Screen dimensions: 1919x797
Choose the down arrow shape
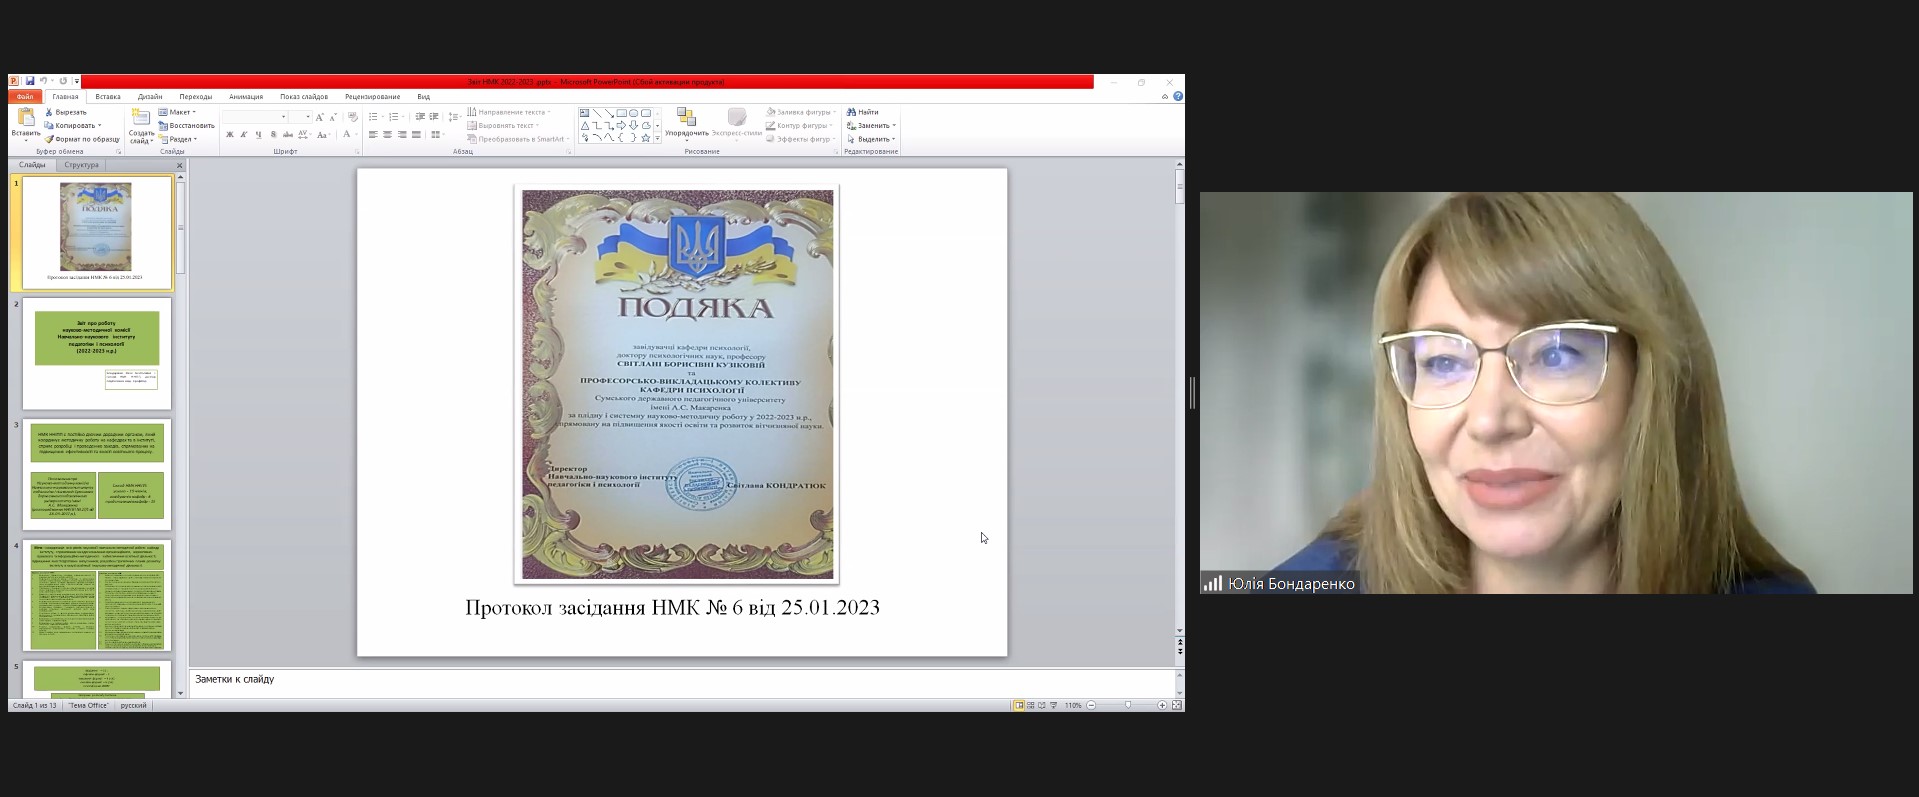(x=633, y=125)
